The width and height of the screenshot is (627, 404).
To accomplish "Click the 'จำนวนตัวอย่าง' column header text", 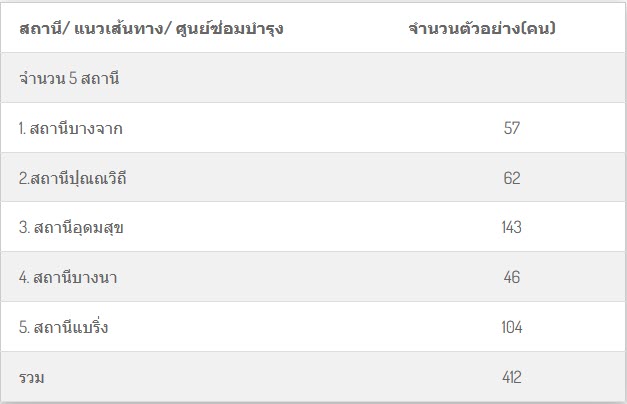I will click(464, 28).
